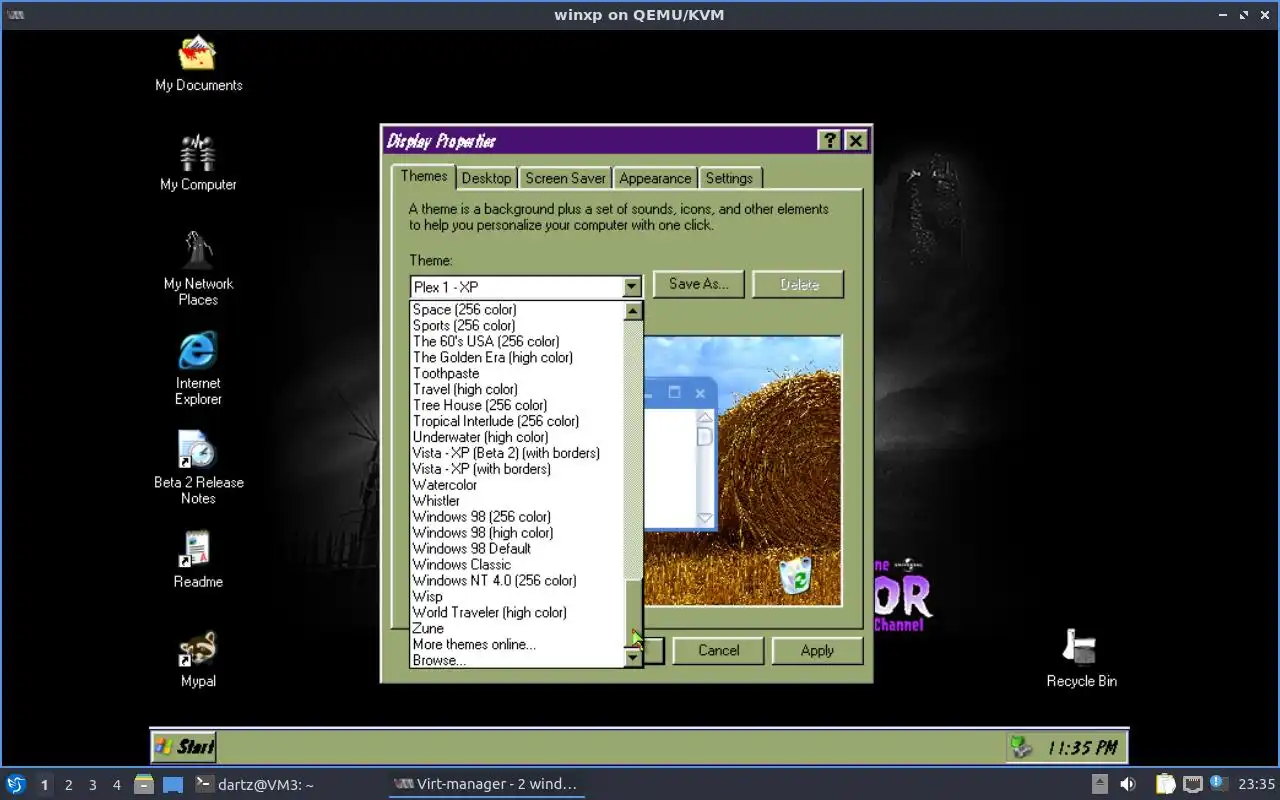
Task: Select World Traveler (high color) theme
Action: (517, 614)
